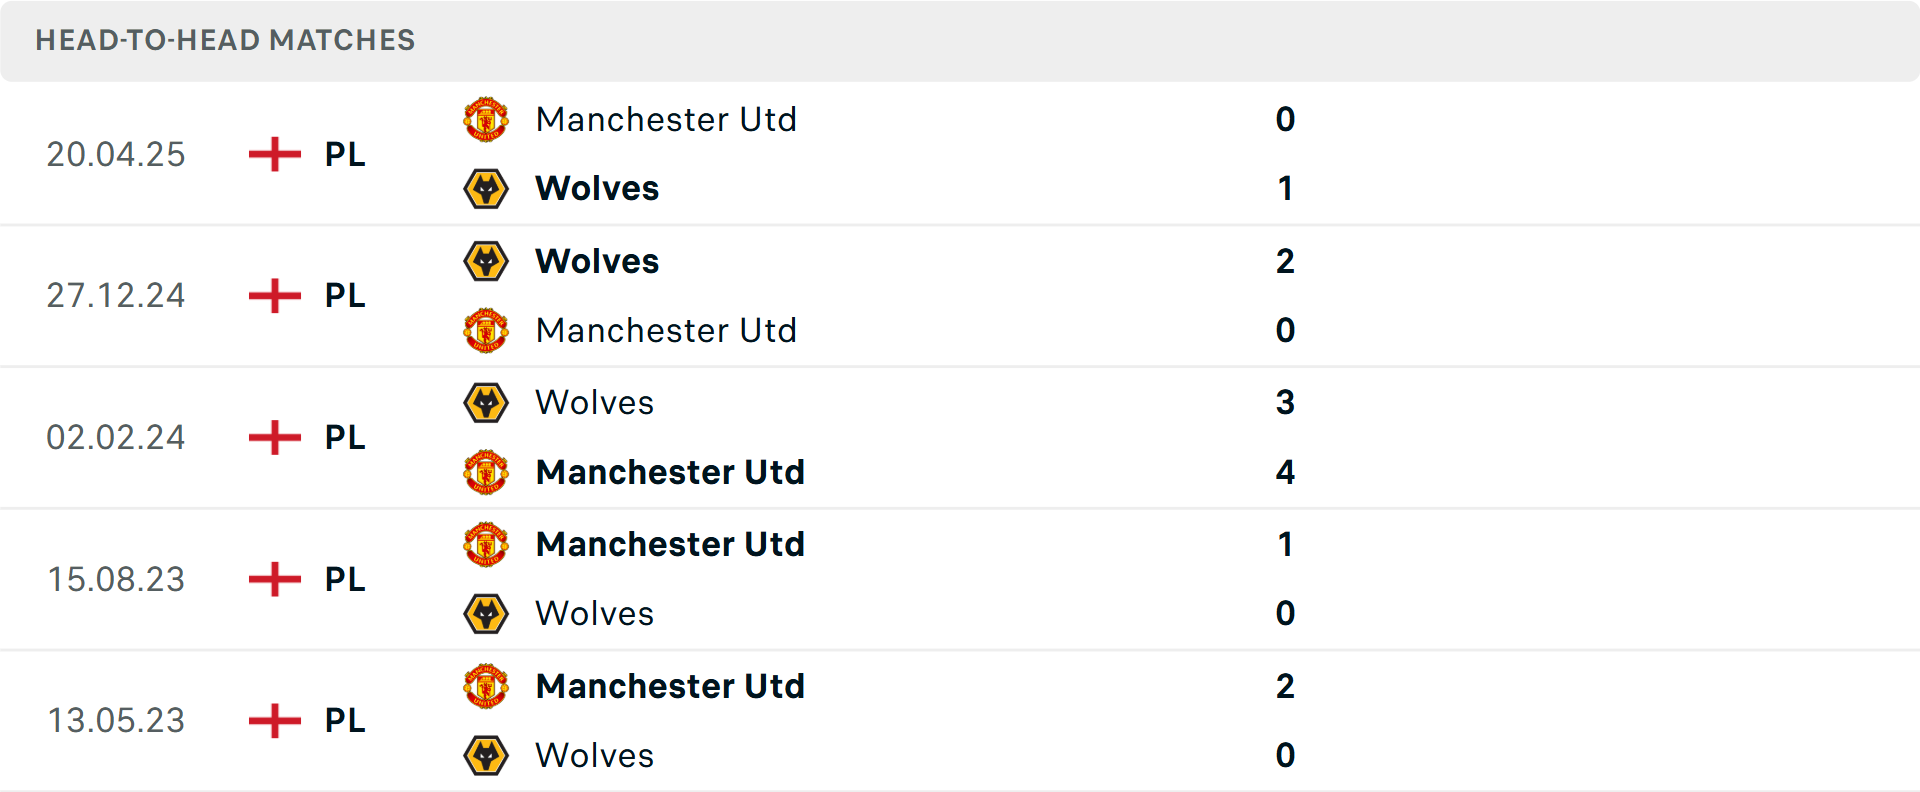Click the Wolves score 1 in the 20.04.25 match

point(1286,188)
